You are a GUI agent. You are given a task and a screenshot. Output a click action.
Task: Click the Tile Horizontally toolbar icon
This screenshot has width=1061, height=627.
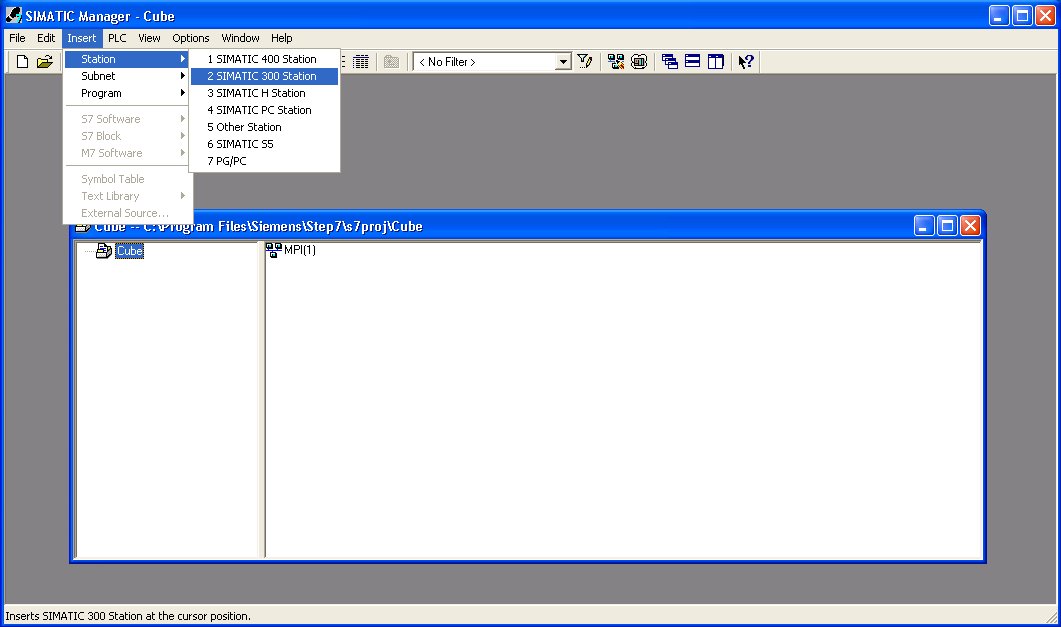[x=692, y=62]
